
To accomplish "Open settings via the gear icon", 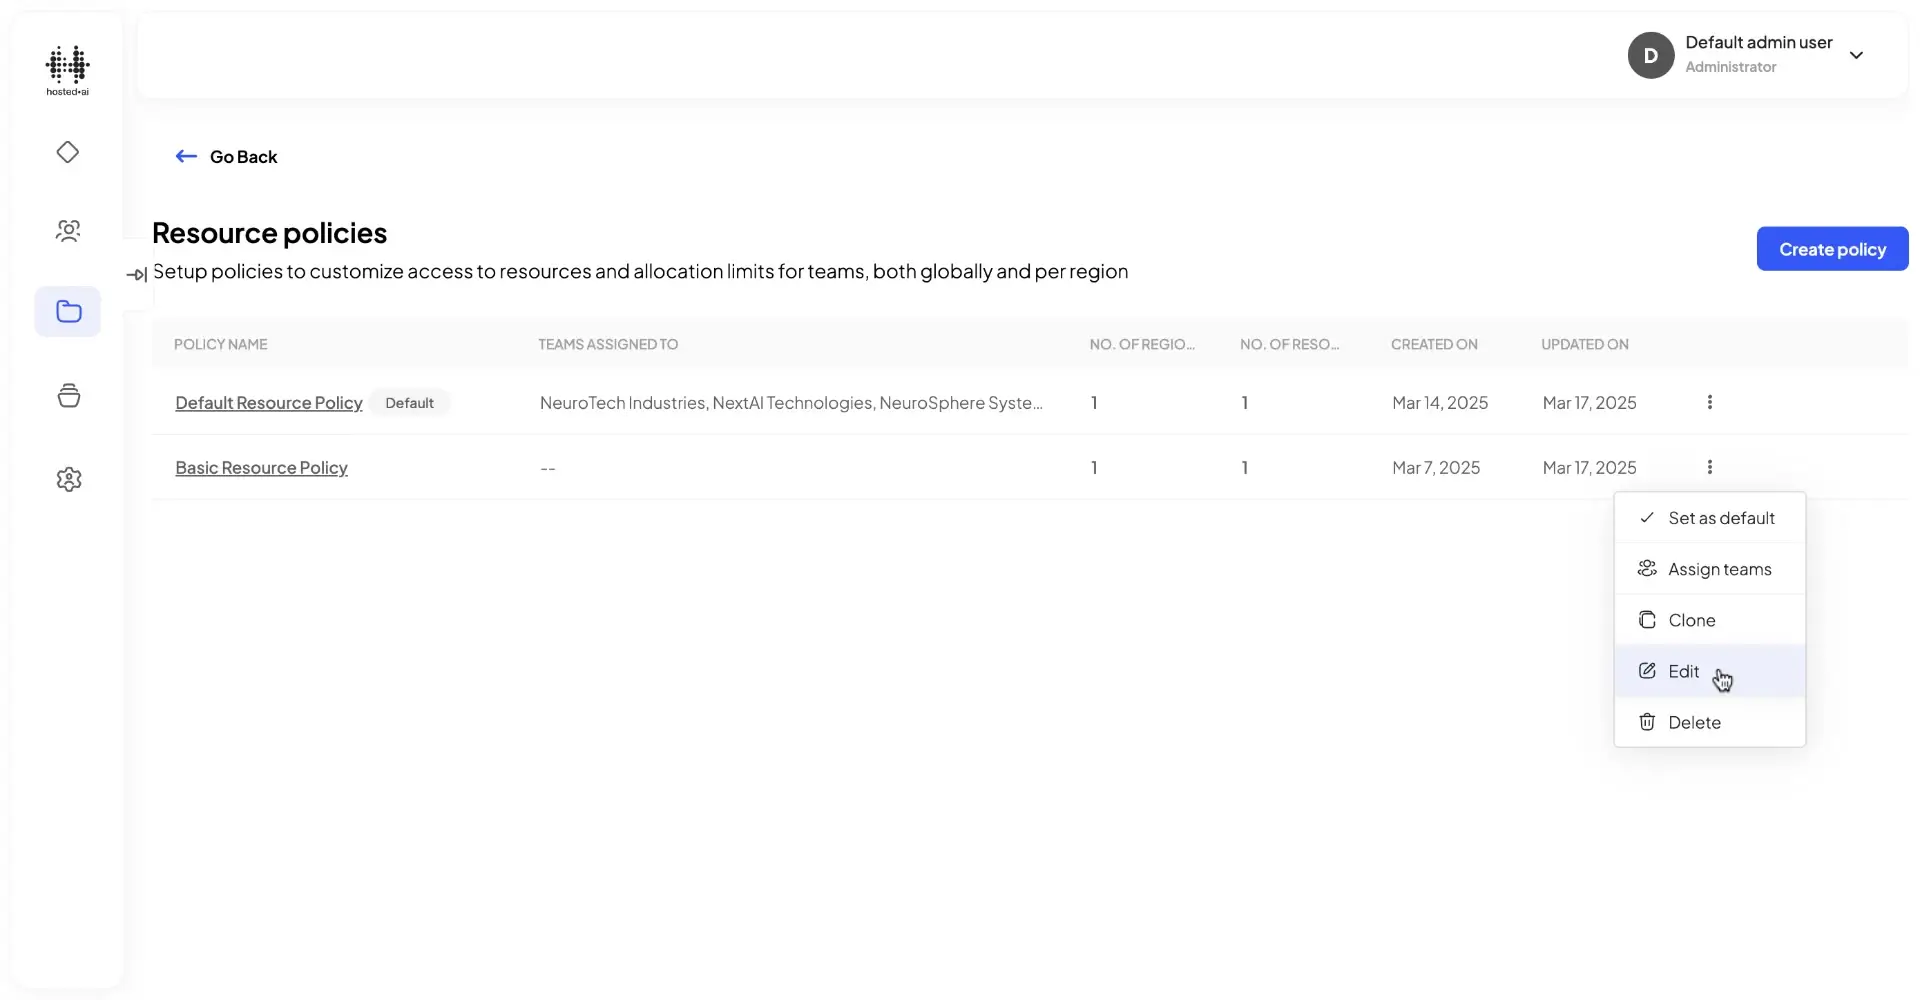I will coord(67,479).
